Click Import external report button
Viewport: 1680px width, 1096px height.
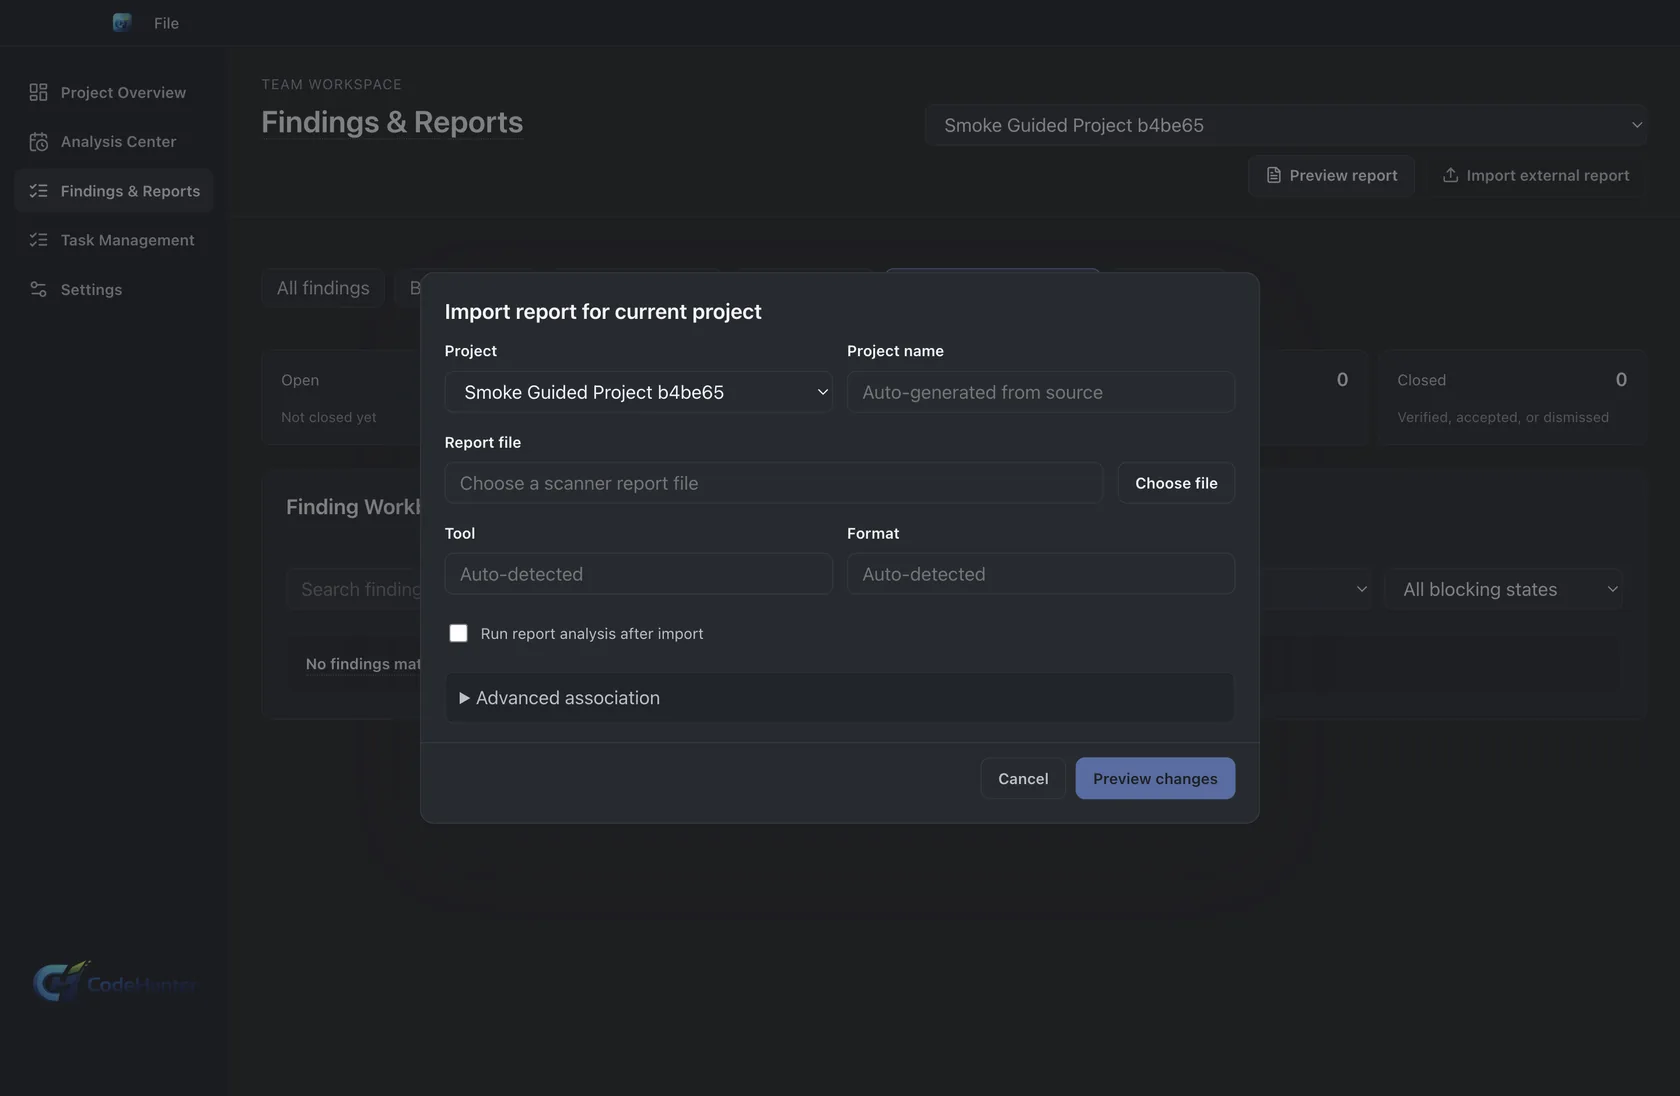[x=1535, y=175]
